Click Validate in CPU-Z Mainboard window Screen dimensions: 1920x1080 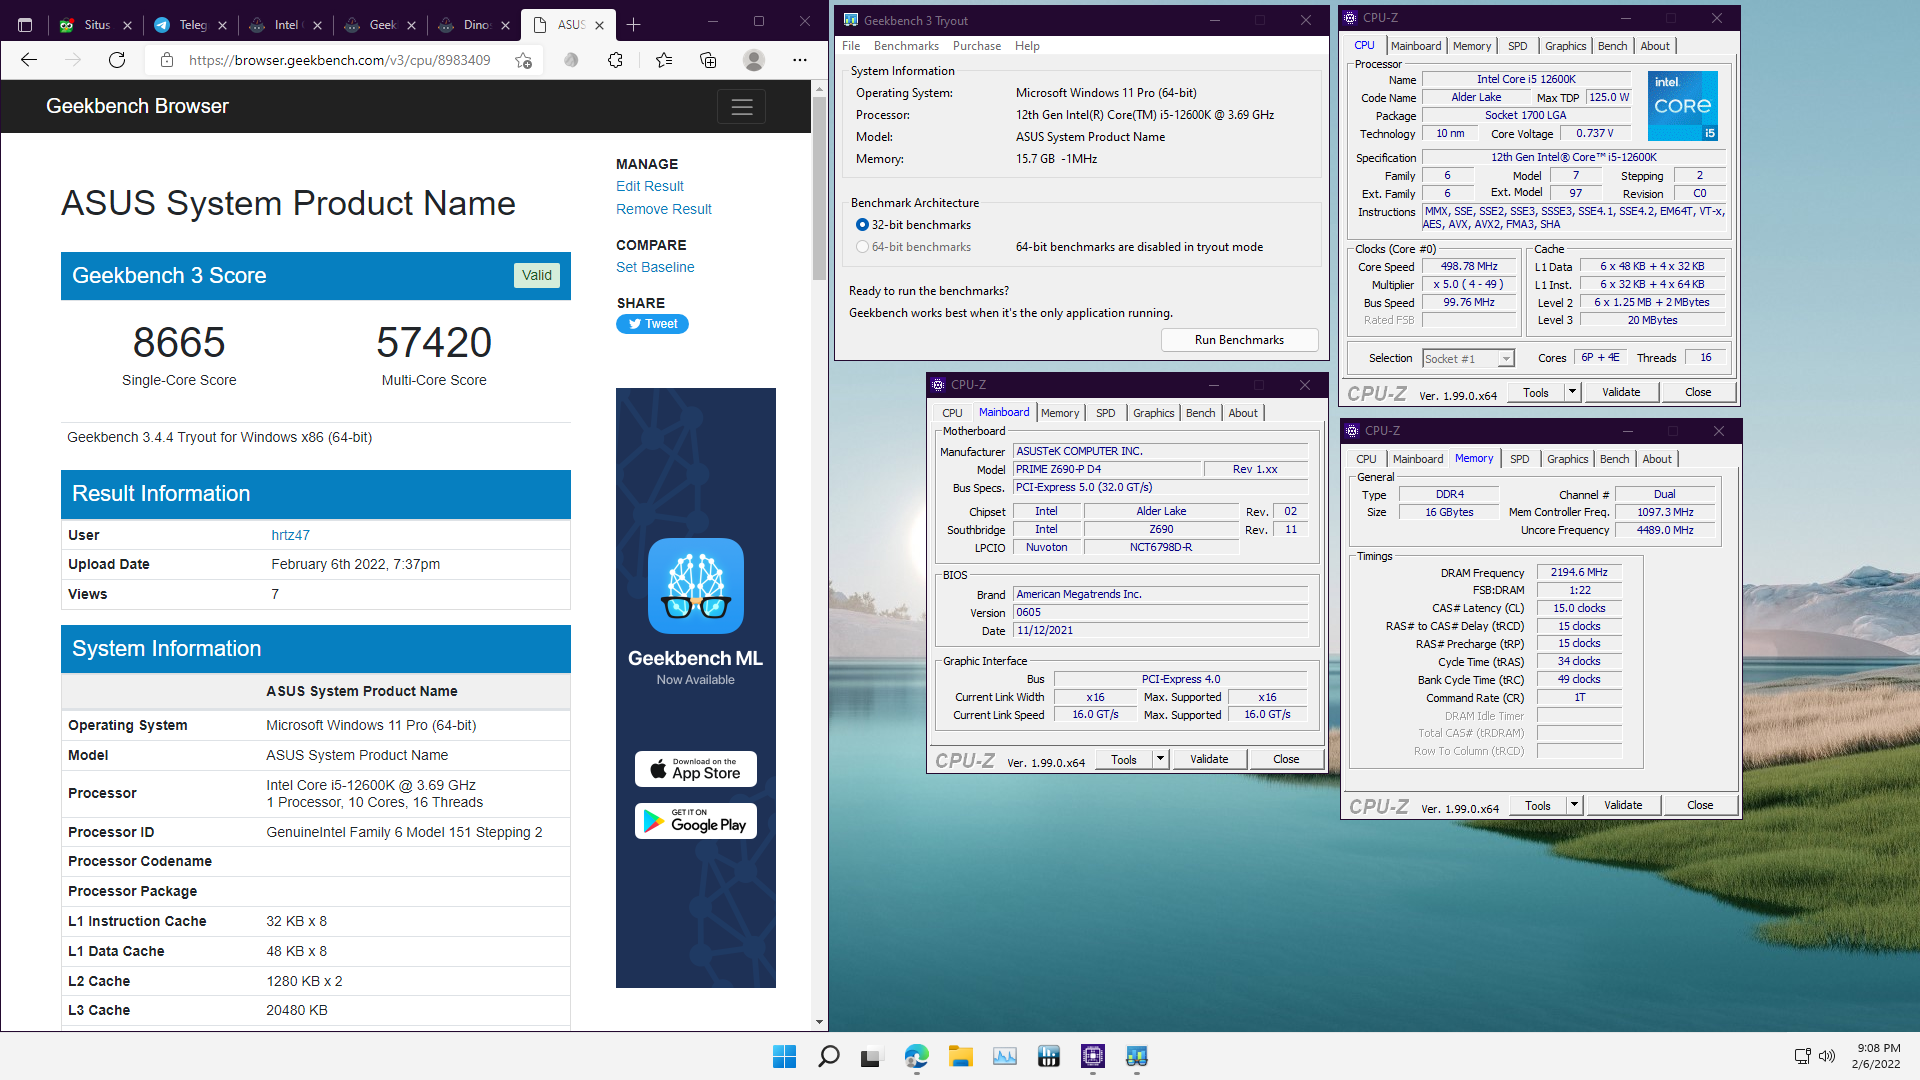(x=1208, y=759)
